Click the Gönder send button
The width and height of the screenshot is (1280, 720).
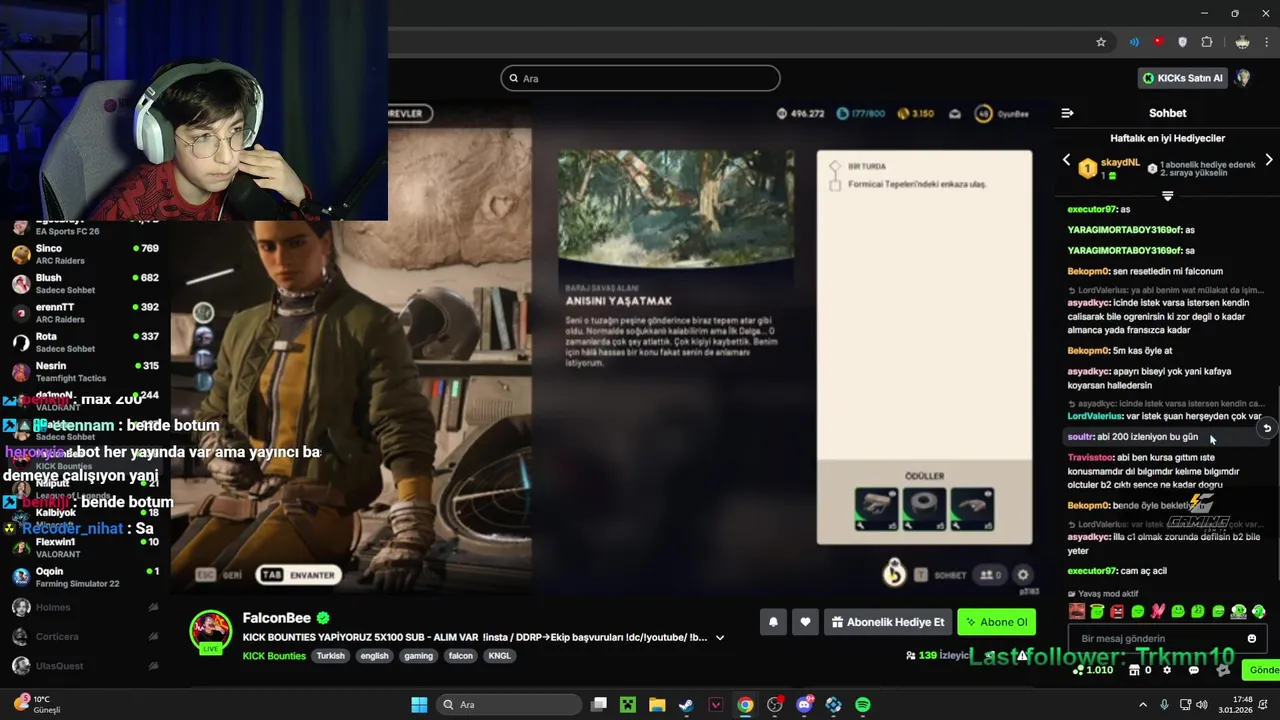point(1263,670)
